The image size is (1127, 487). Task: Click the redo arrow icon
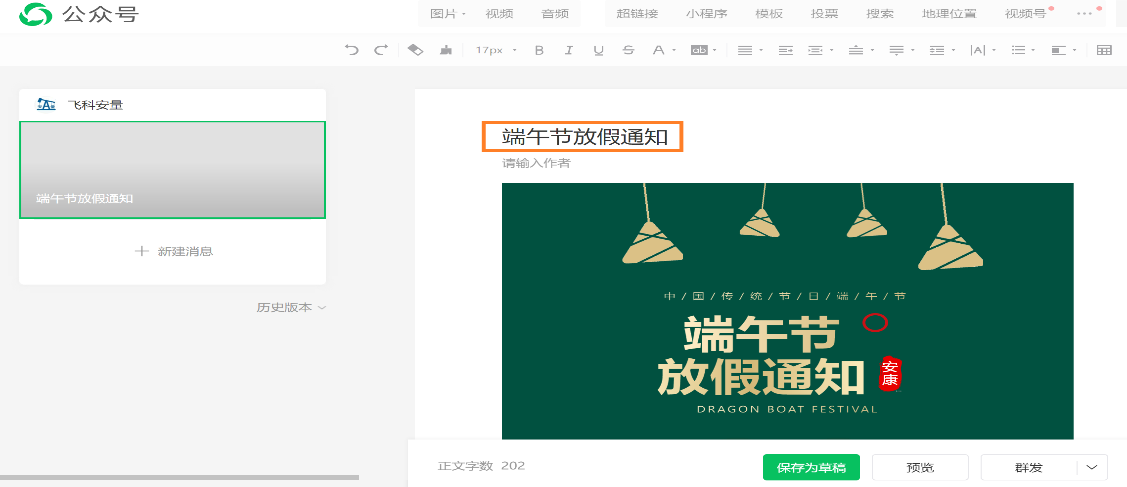pos(380,50)
